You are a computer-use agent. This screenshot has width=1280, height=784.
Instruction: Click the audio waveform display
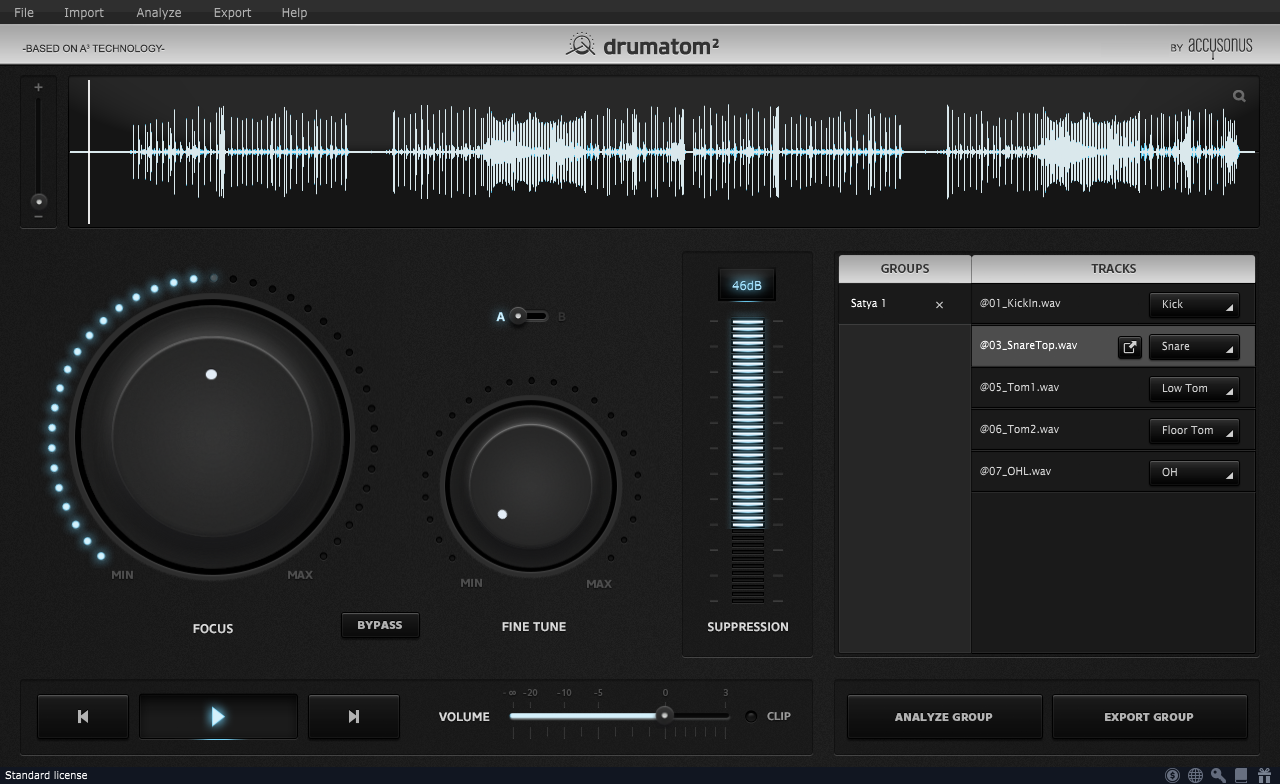pyautogui.click(x=663, y=152)
